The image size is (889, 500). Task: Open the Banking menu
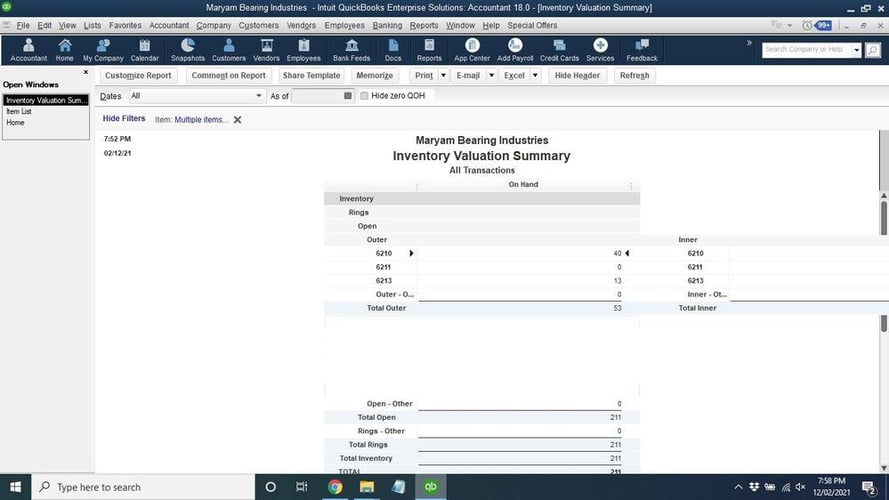[387, 26]
